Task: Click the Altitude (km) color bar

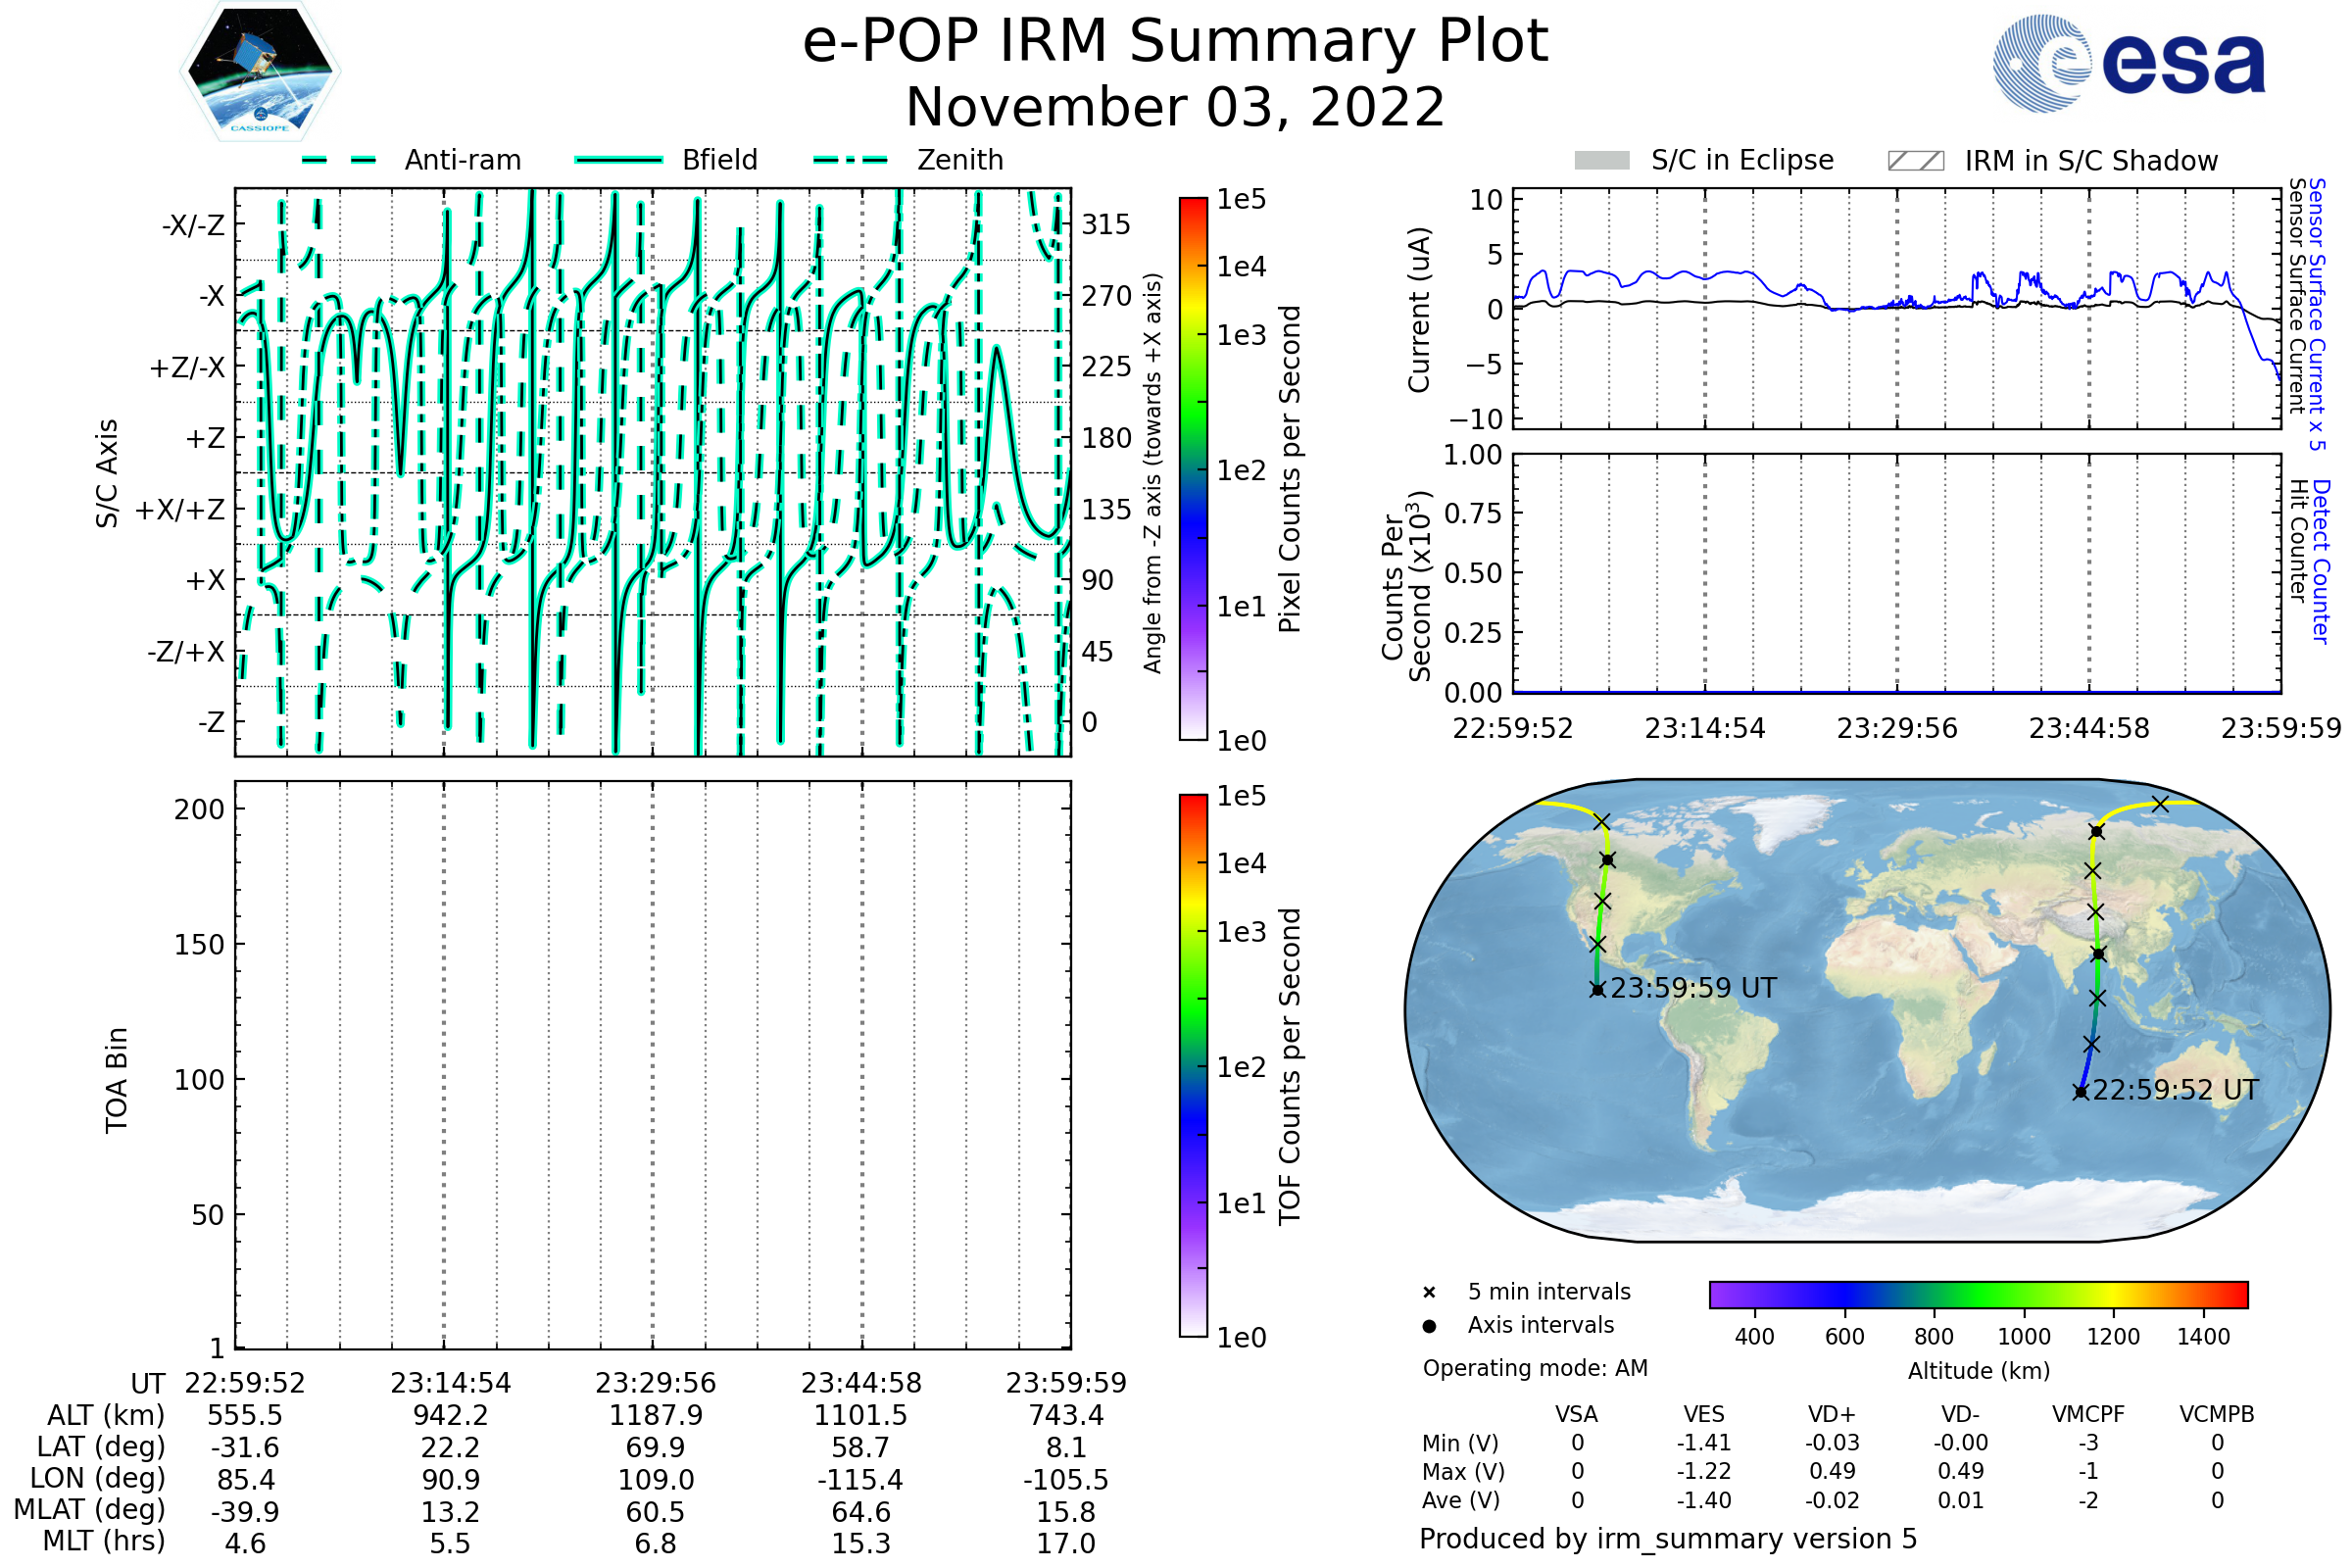Action: point(1978,1294)
